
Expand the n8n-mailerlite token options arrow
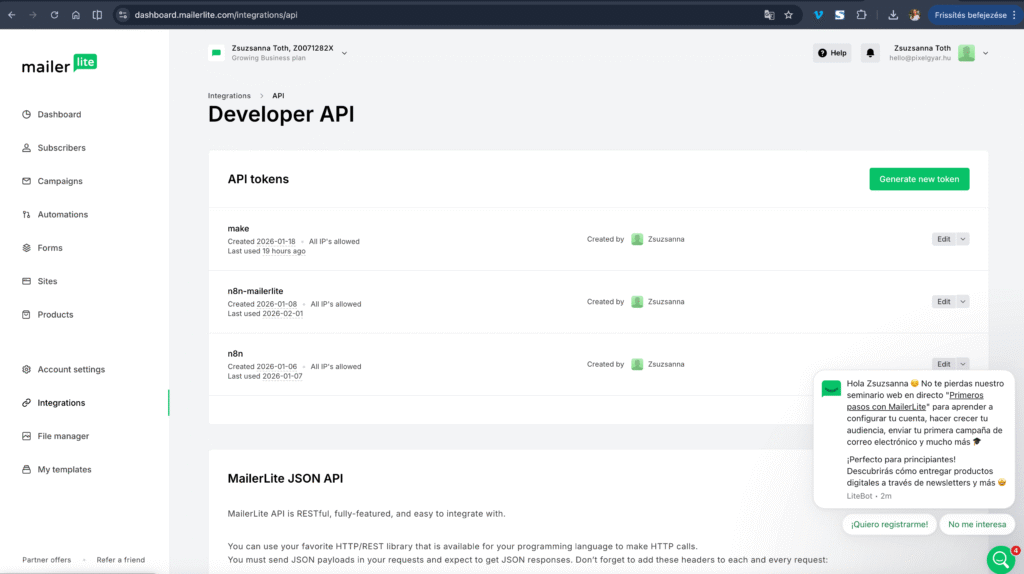pyautogui.click(x=963, y=302)
